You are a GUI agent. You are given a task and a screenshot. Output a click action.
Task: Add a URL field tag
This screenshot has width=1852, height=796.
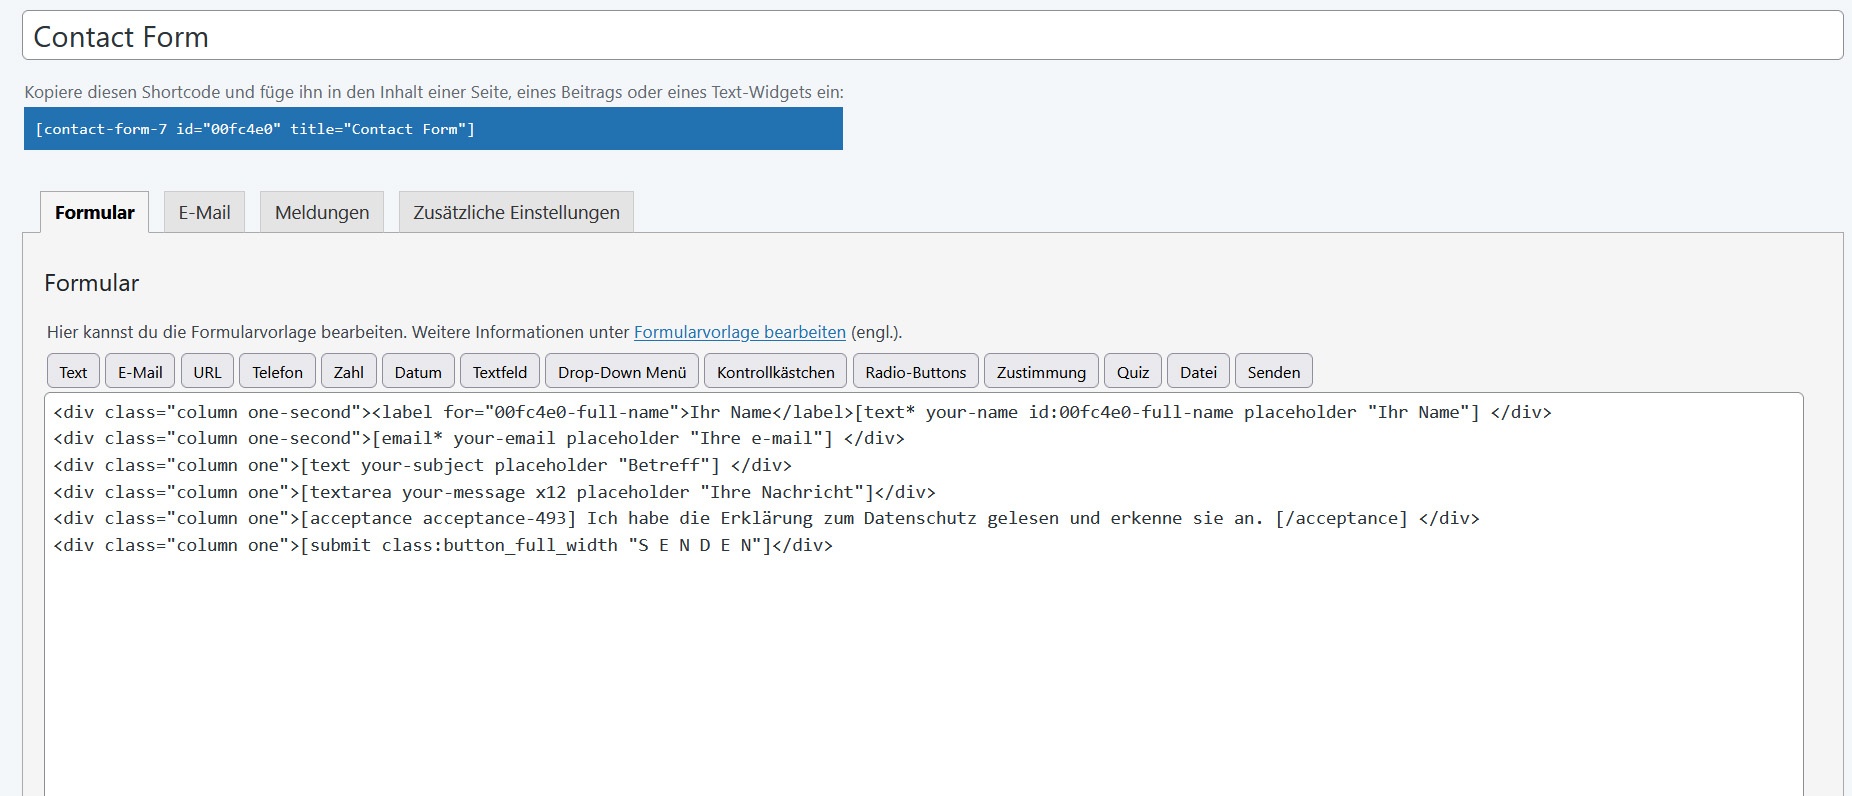(207, 372)
